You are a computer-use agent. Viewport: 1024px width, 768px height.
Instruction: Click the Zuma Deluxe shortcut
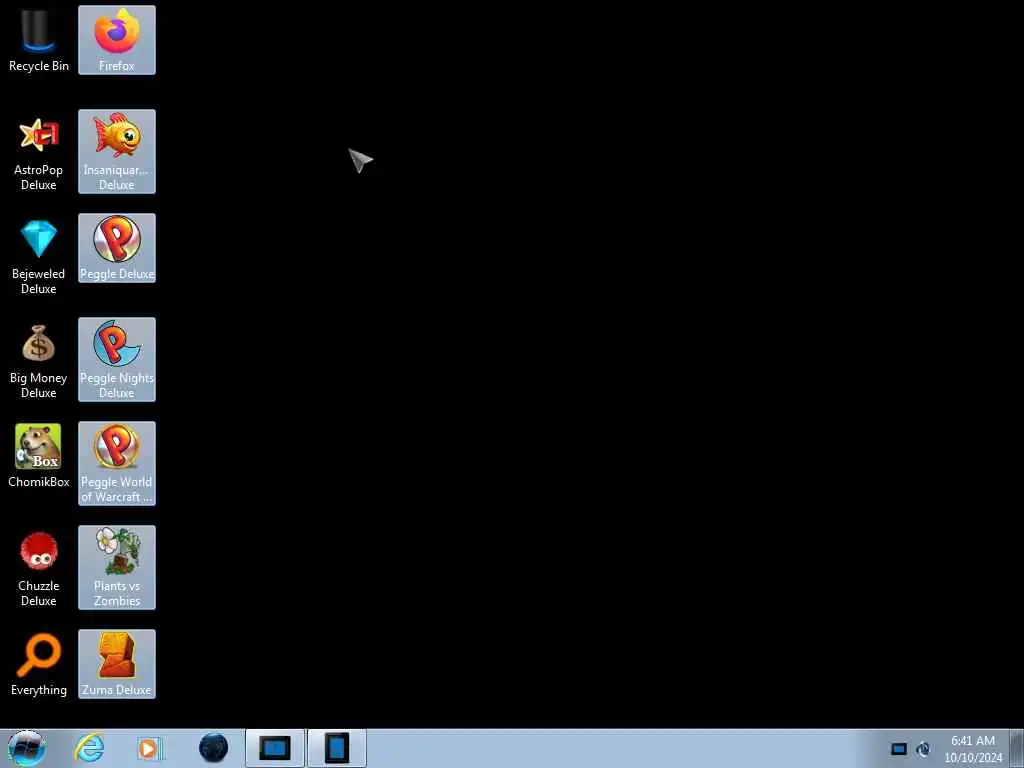click(x=117, y=664)
